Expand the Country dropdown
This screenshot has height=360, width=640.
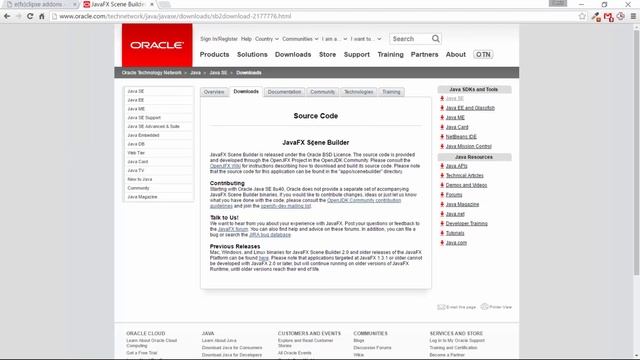[x=267, y=39]
